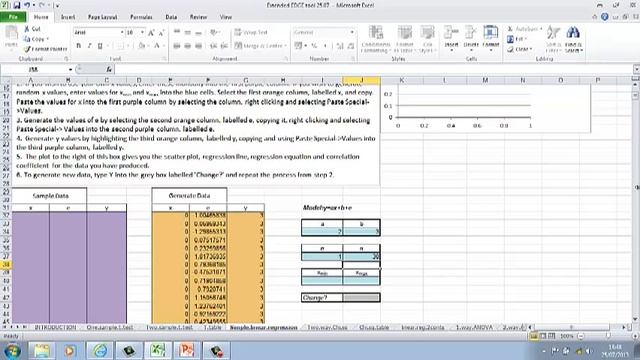Click the Fill Color bucket swatch
Screen dimensions: 640x360
click(141, 46)
